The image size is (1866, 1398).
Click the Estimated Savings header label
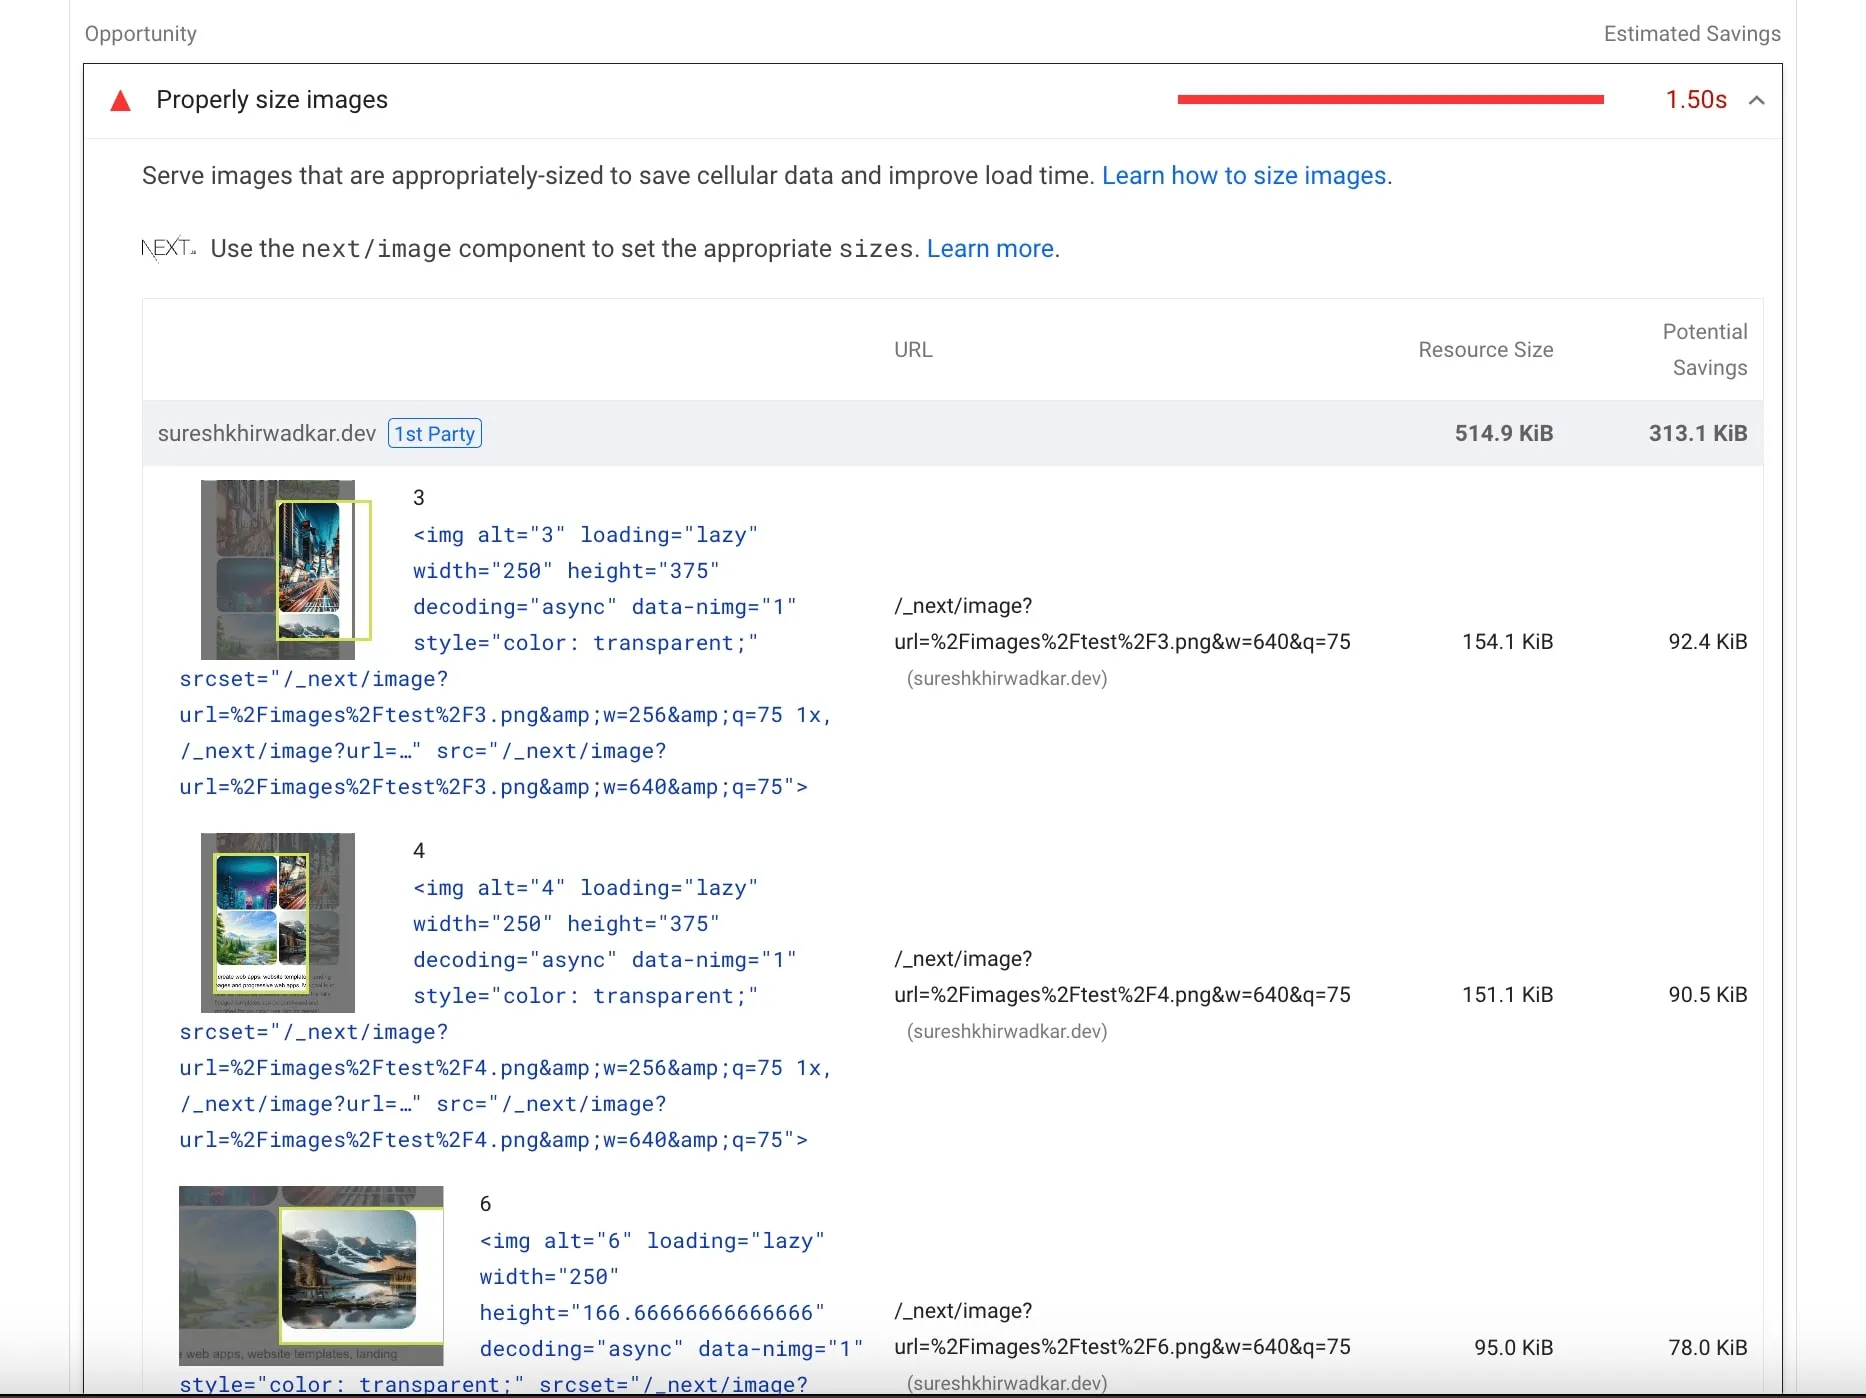[1691, 33]
